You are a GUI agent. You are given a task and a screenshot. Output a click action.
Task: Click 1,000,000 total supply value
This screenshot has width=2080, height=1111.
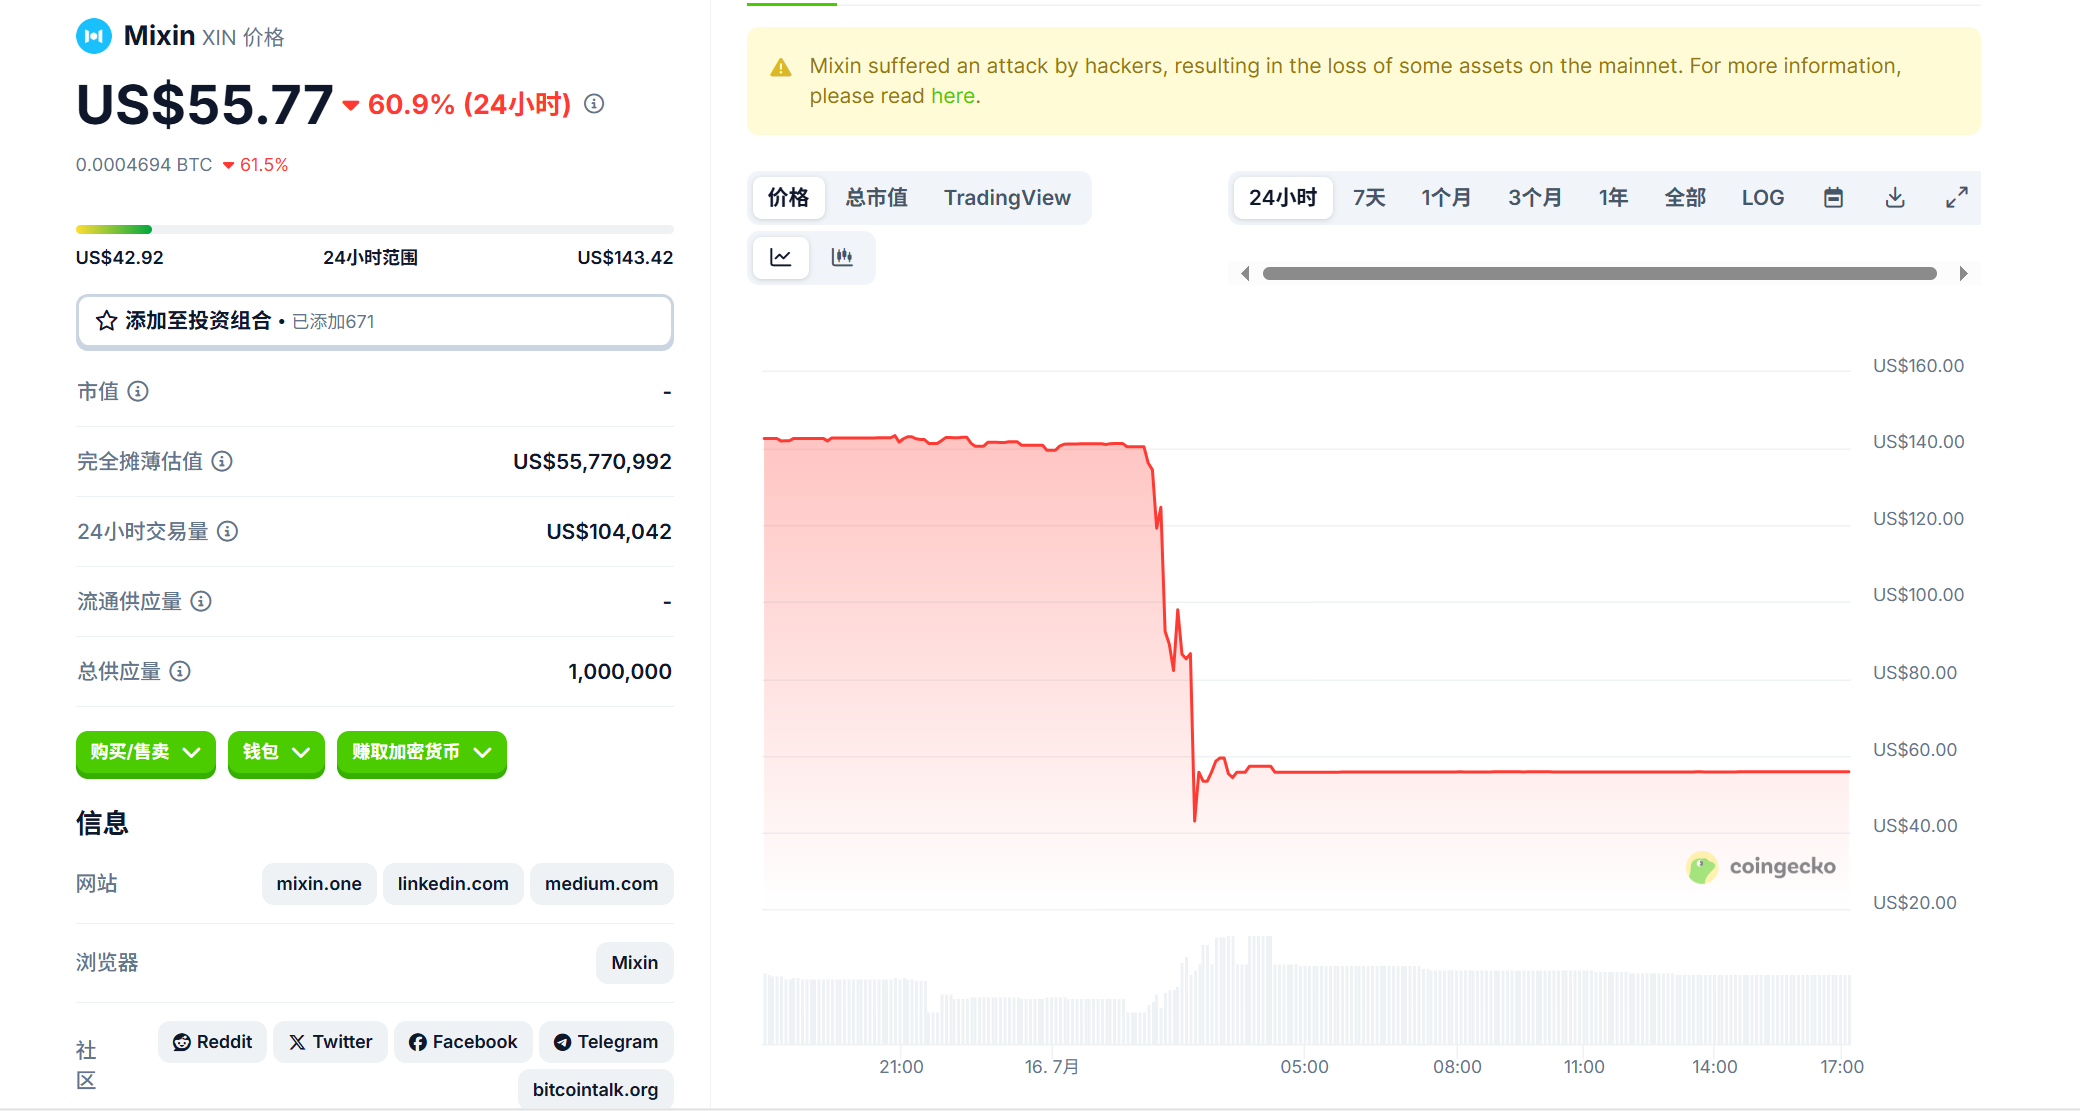[620, 671]
